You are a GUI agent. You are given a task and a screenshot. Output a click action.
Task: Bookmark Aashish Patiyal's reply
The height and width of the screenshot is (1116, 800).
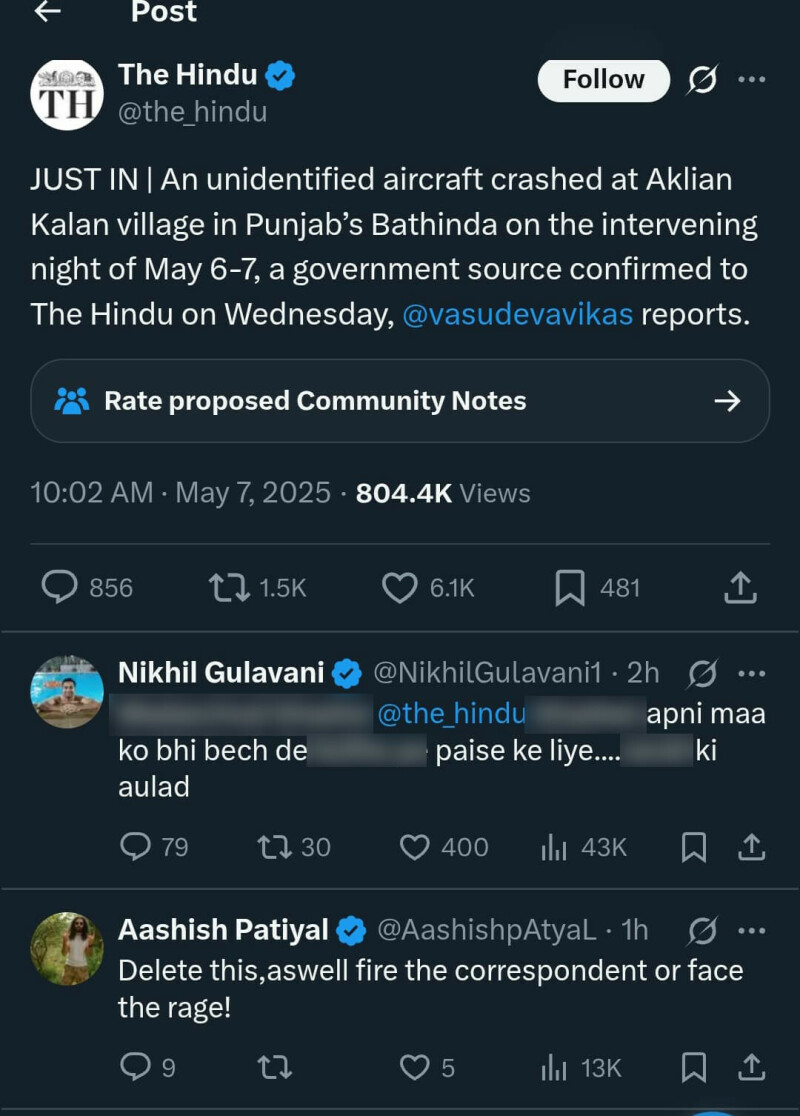[694, 1068]
